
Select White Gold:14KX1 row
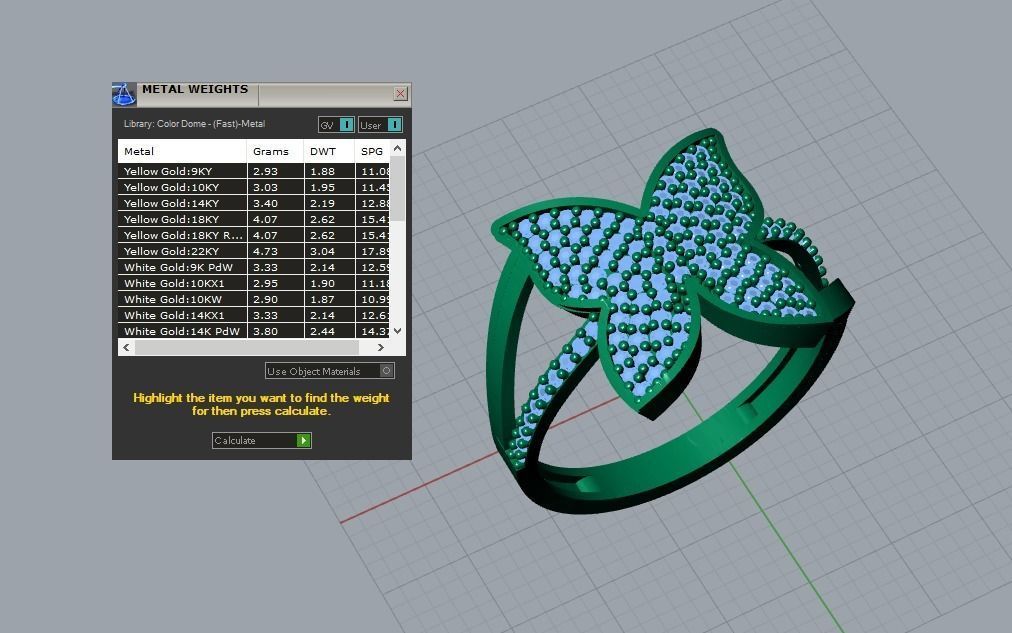tap(254, 316)
